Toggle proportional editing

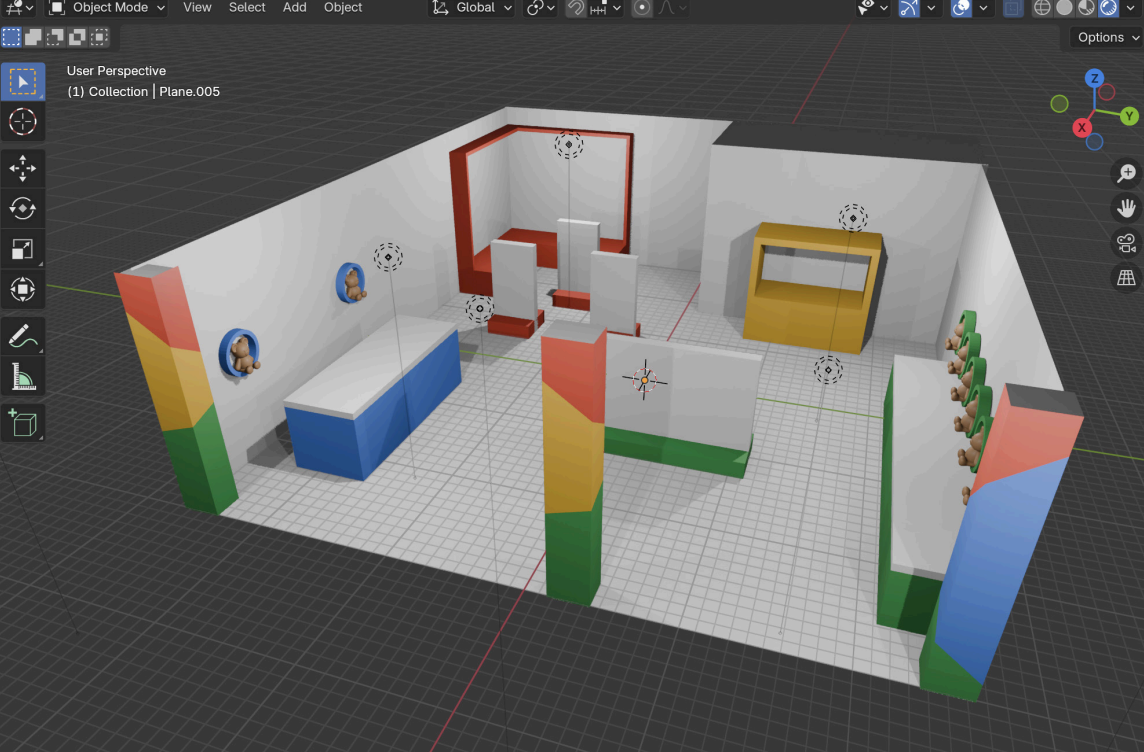641,7
